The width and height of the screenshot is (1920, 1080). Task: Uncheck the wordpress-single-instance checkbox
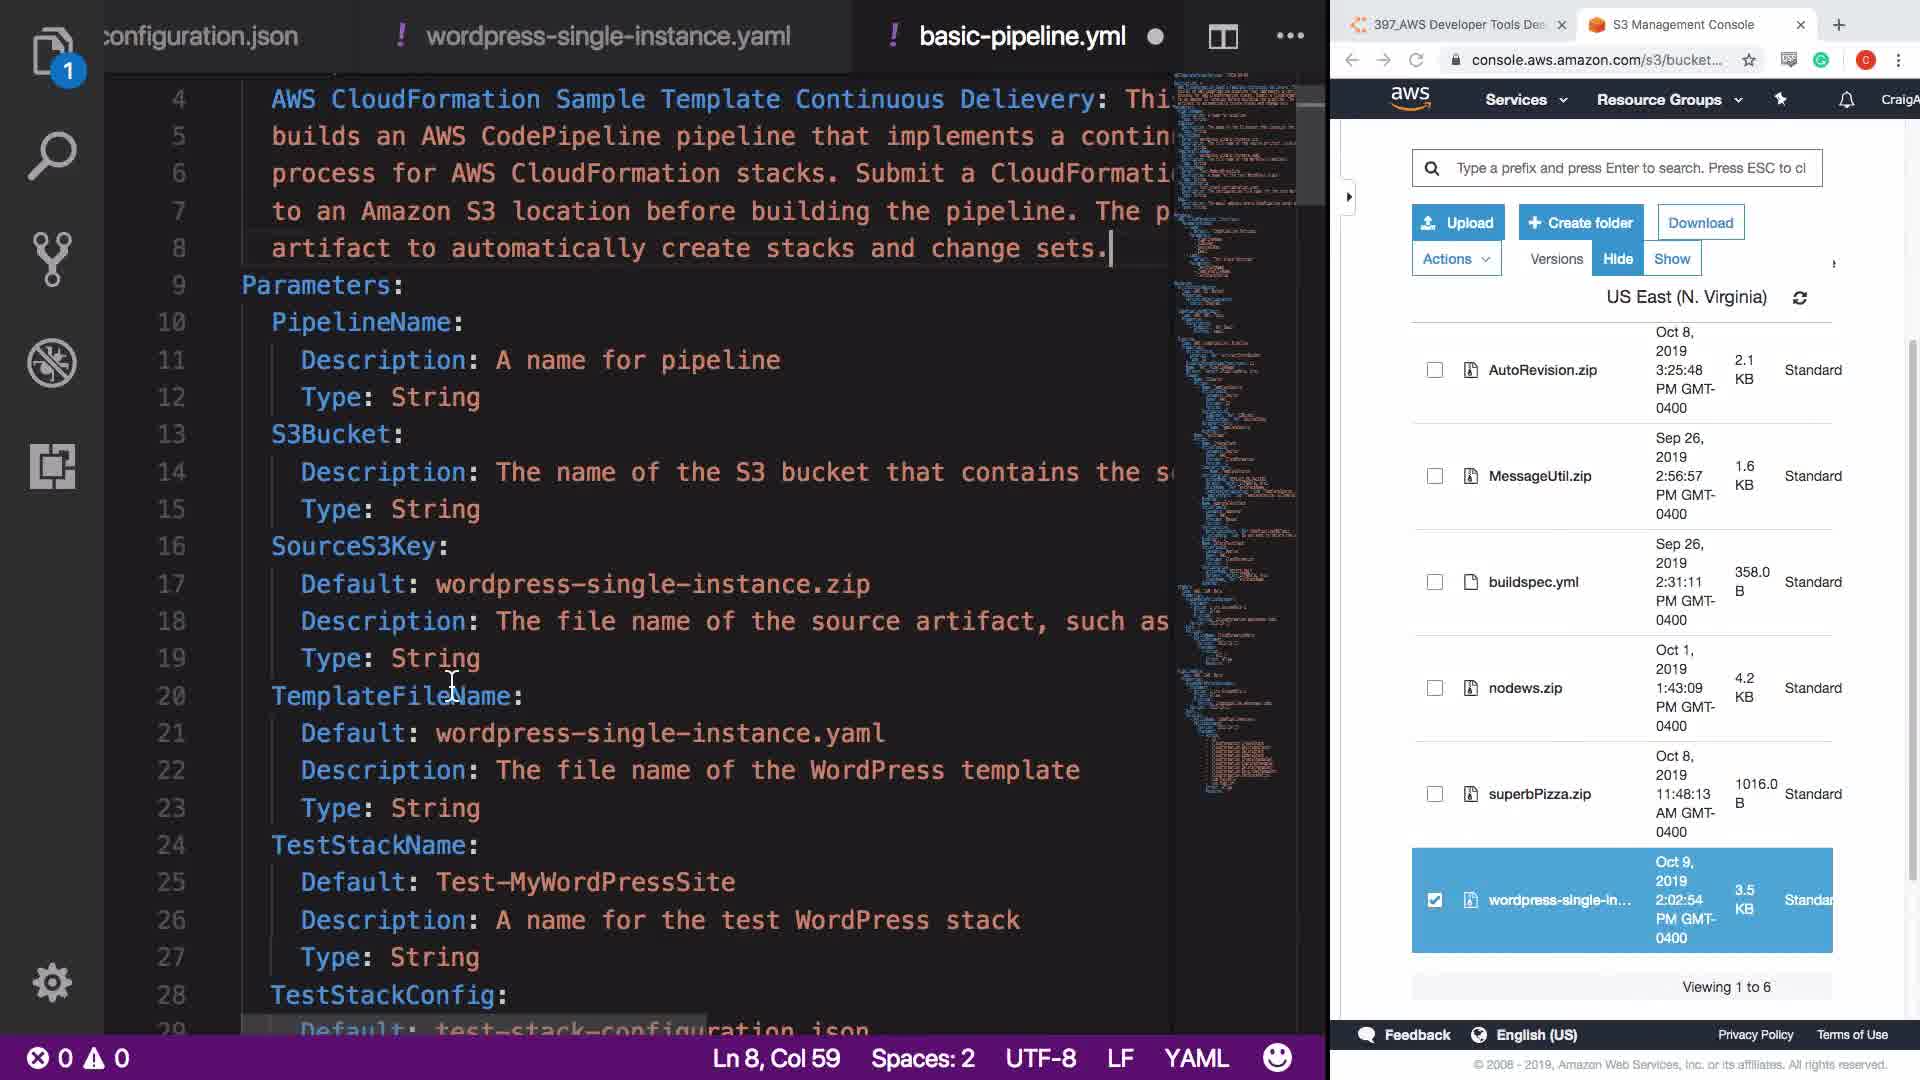1434,900
